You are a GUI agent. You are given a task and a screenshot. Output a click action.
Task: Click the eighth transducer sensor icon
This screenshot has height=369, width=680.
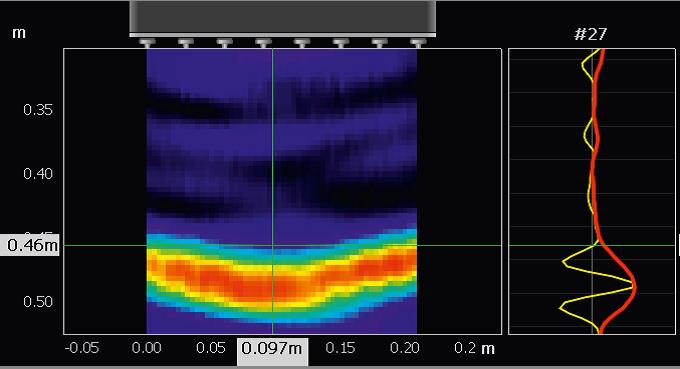click(x=418, y=43)
